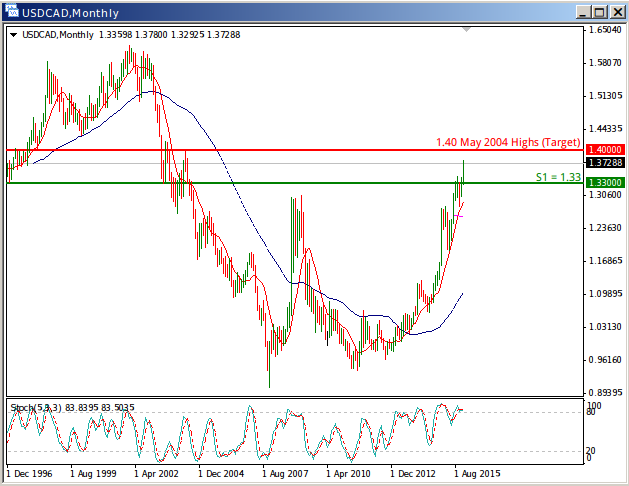Click the 1.09895 price scale value
This screenshot has width=629, height=486.
[x=605, y=294]
